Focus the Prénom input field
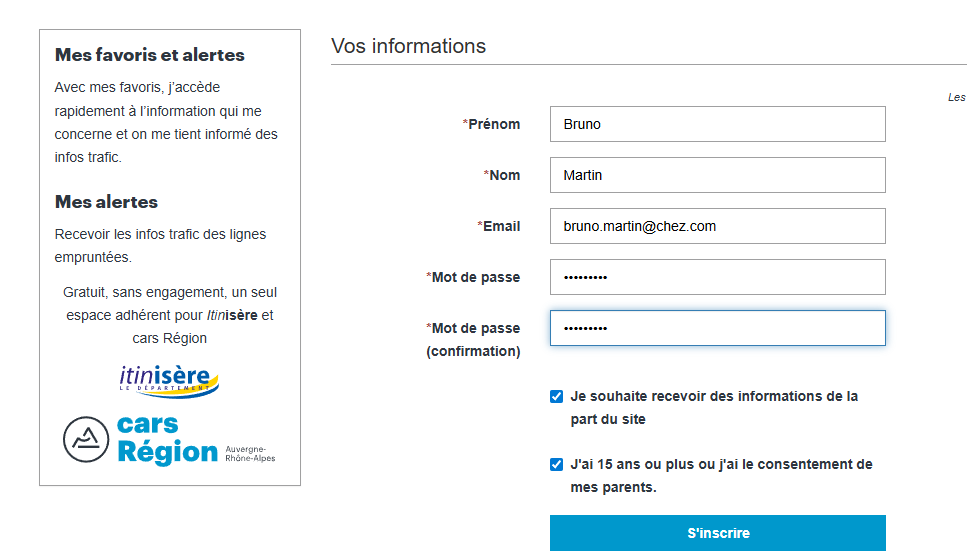This screenshot has height=555, width=967. 717,124
